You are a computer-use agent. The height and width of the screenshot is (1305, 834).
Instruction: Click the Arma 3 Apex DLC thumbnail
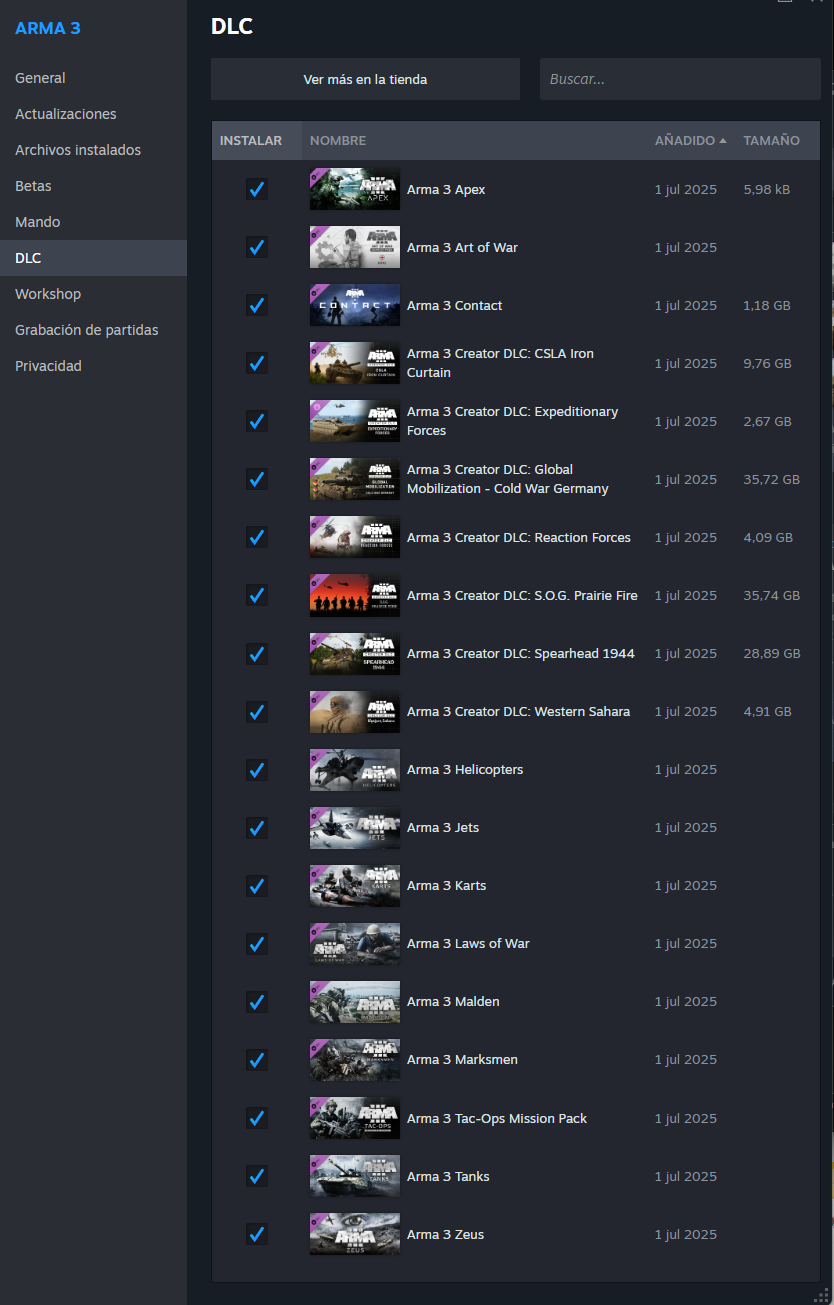354,189
